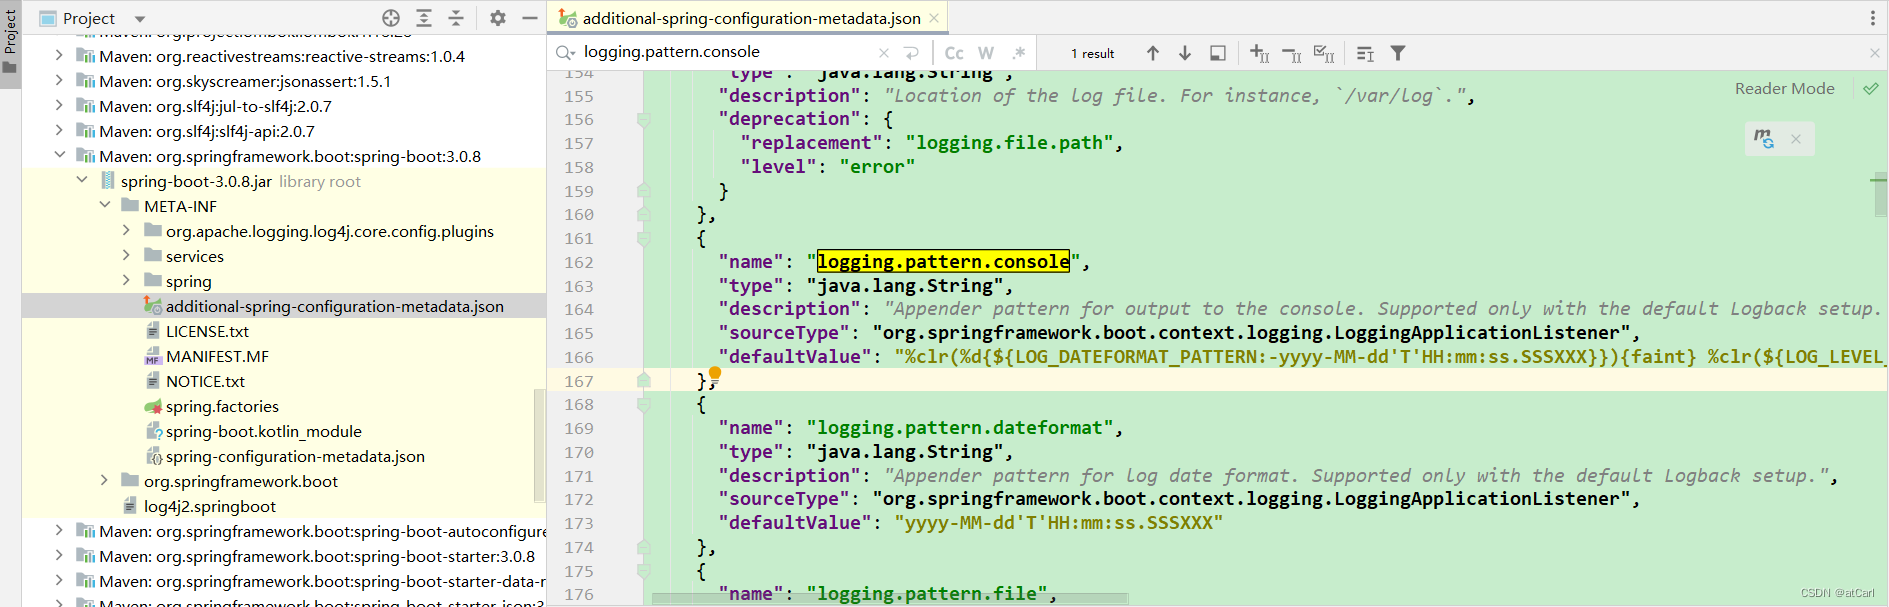Open the Project view dropdown
The height and width of the screenshot is (607, 1889).
[140, 19]
